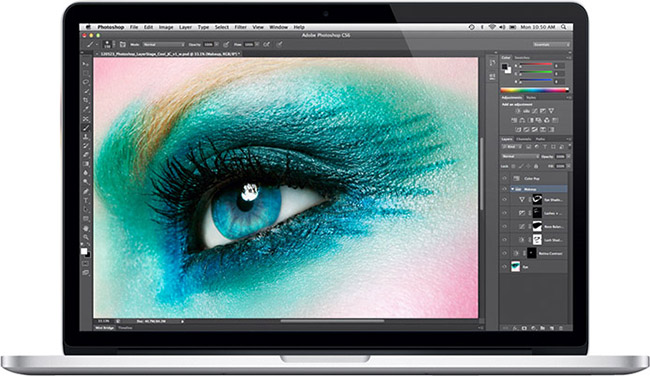Create a new group with folder icon
The width and height of the screenshot is (650, 376).
(543, 328)
